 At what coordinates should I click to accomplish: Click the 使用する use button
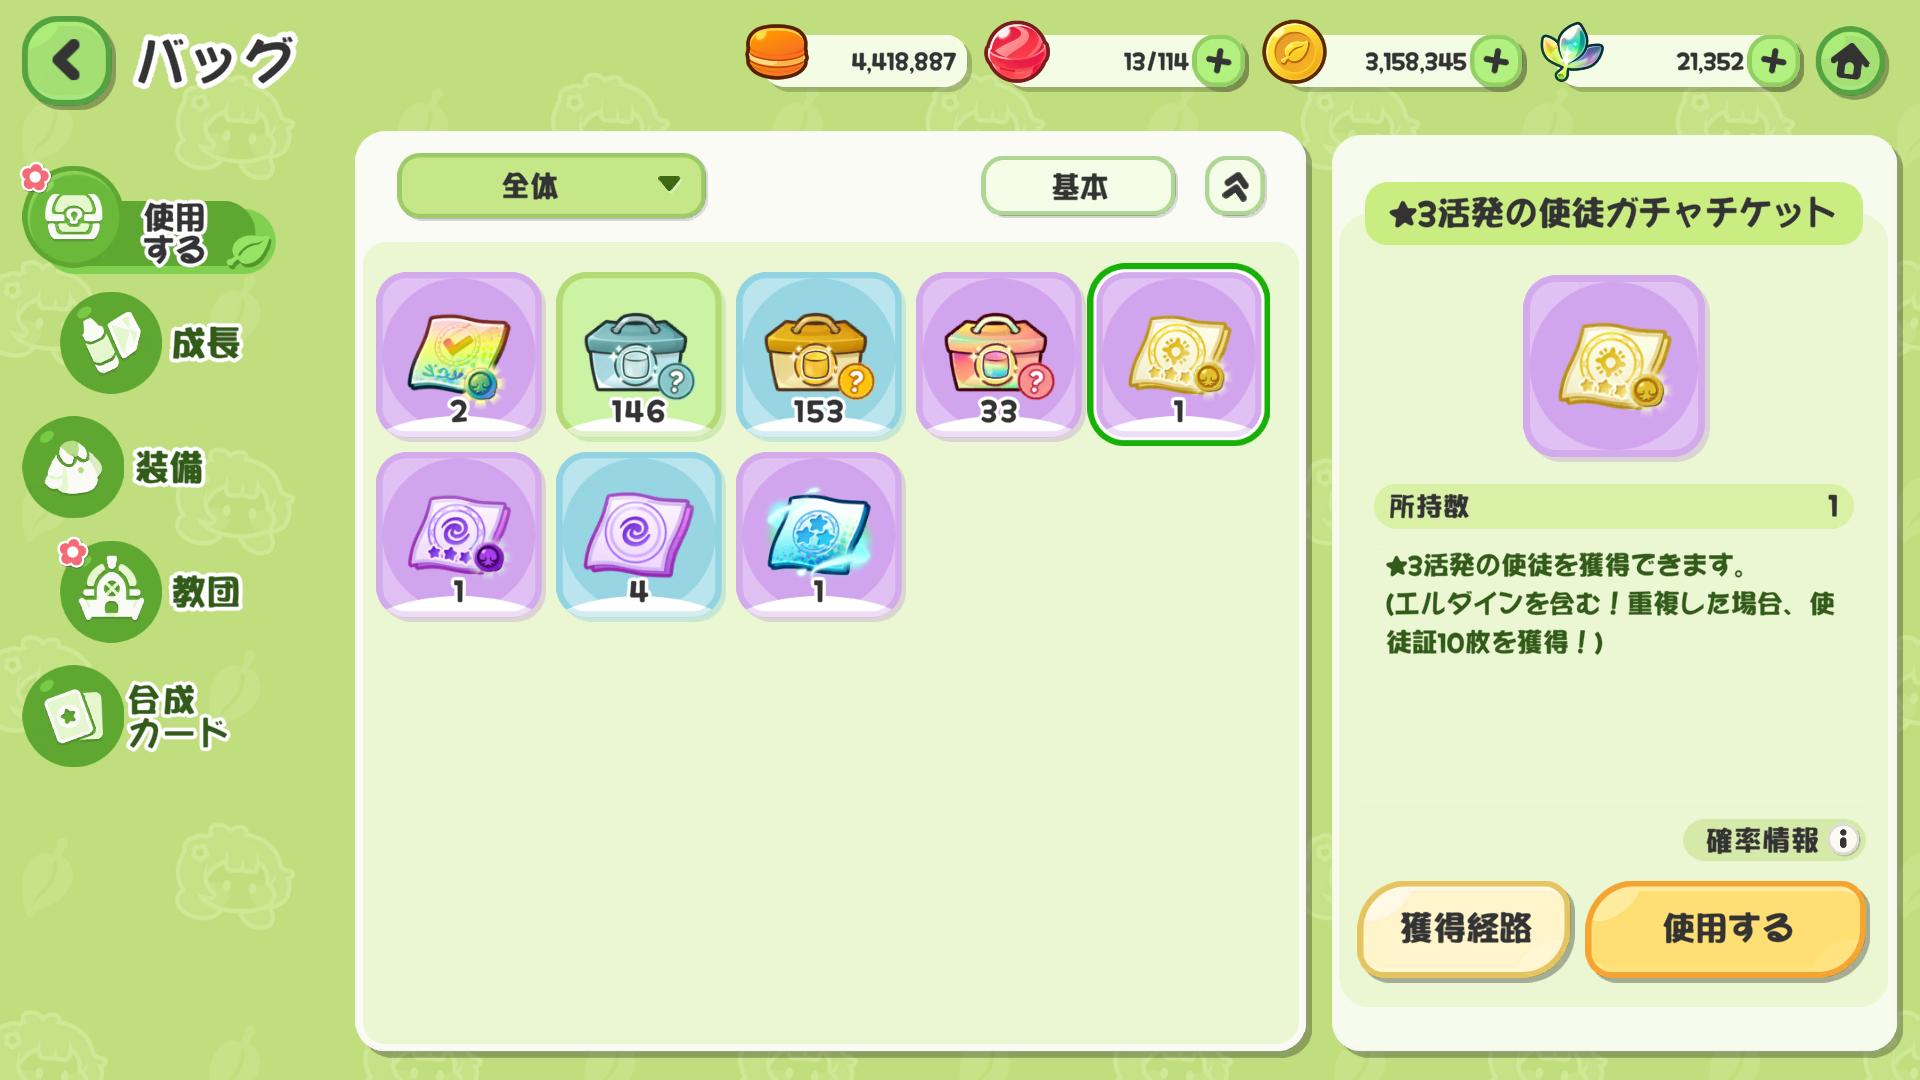[x=1726, y=929]
